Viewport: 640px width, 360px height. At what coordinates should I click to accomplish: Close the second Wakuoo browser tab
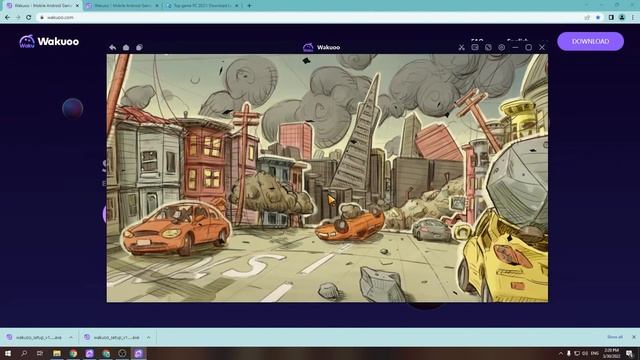pyautogui.click(x=157, y=6)
